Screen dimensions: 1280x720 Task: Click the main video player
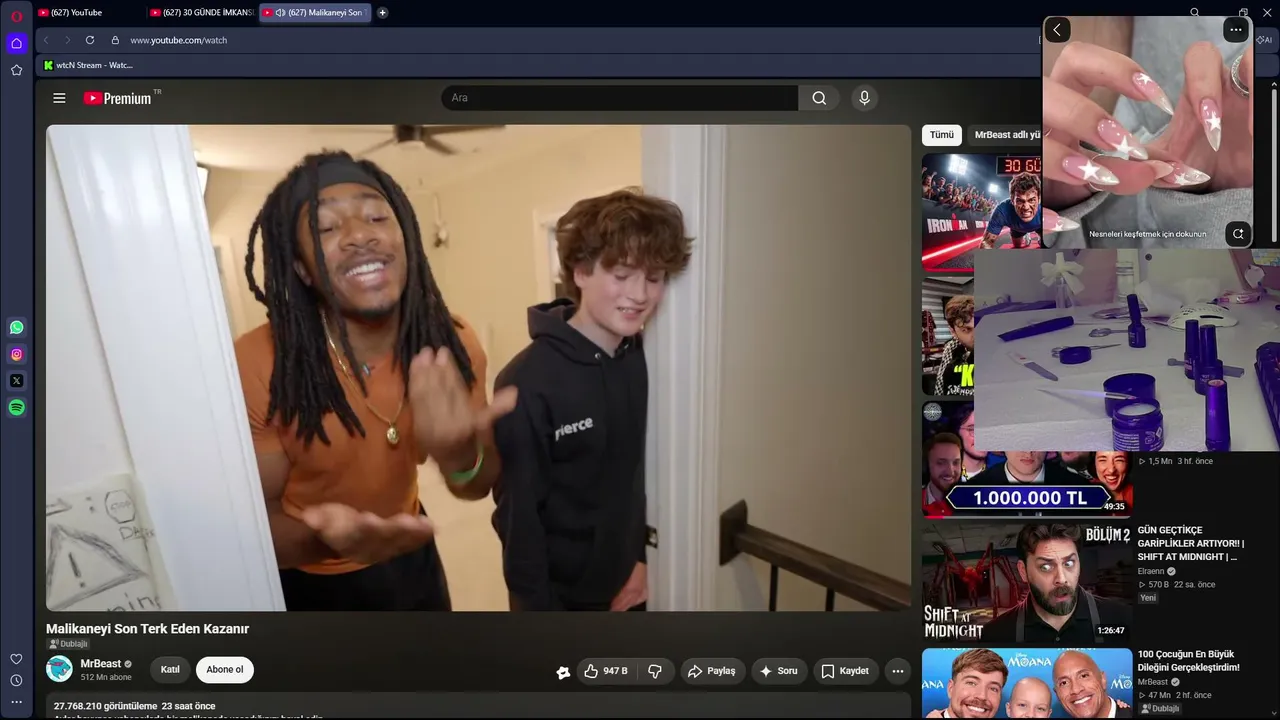point(479,368)
